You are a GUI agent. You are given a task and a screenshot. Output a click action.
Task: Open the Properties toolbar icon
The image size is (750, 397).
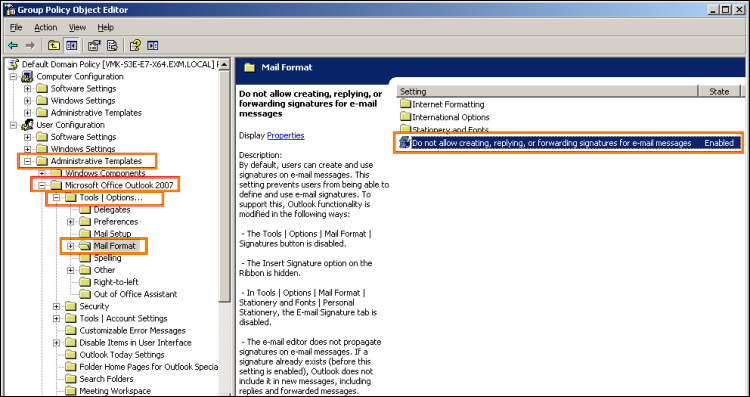pos(94,45)
